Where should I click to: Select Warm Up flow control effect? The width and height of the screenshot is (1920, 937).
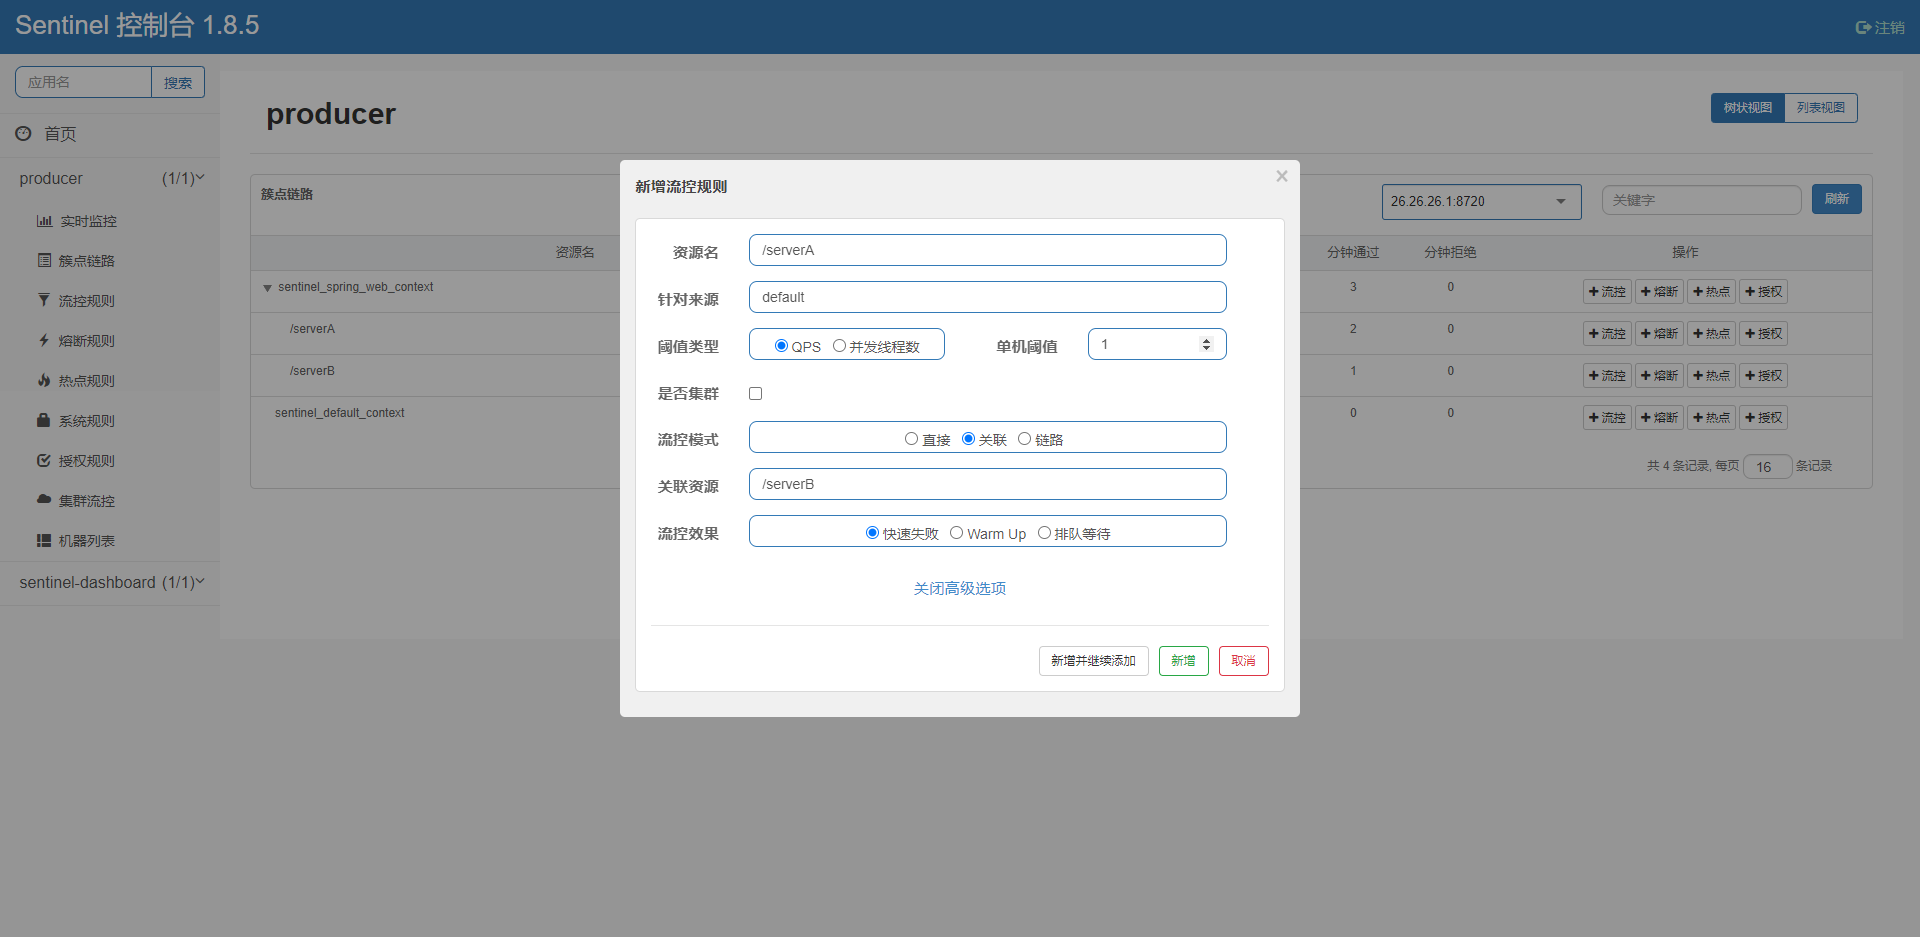click(956, 533)
